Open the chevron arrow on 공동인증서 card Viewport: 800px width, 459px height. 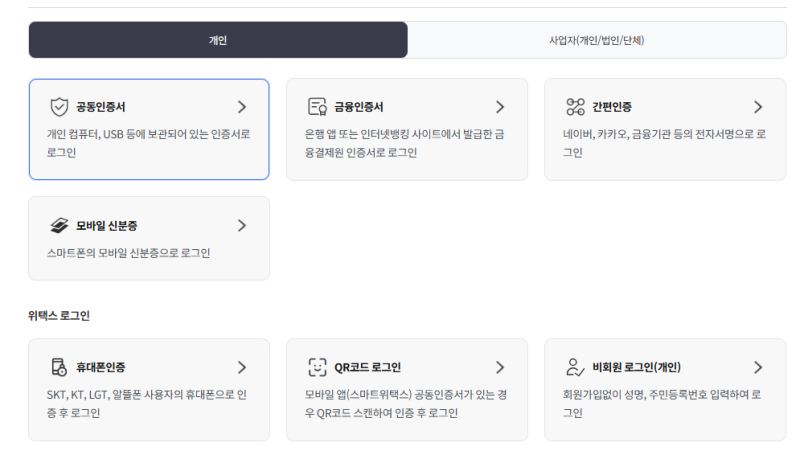[242, 107]
